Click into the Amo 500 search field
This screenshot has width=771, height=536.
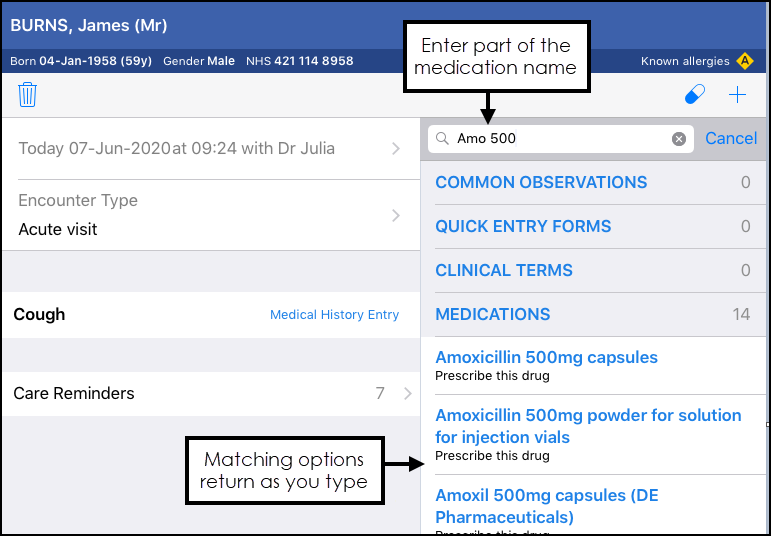tap(560, 139)
